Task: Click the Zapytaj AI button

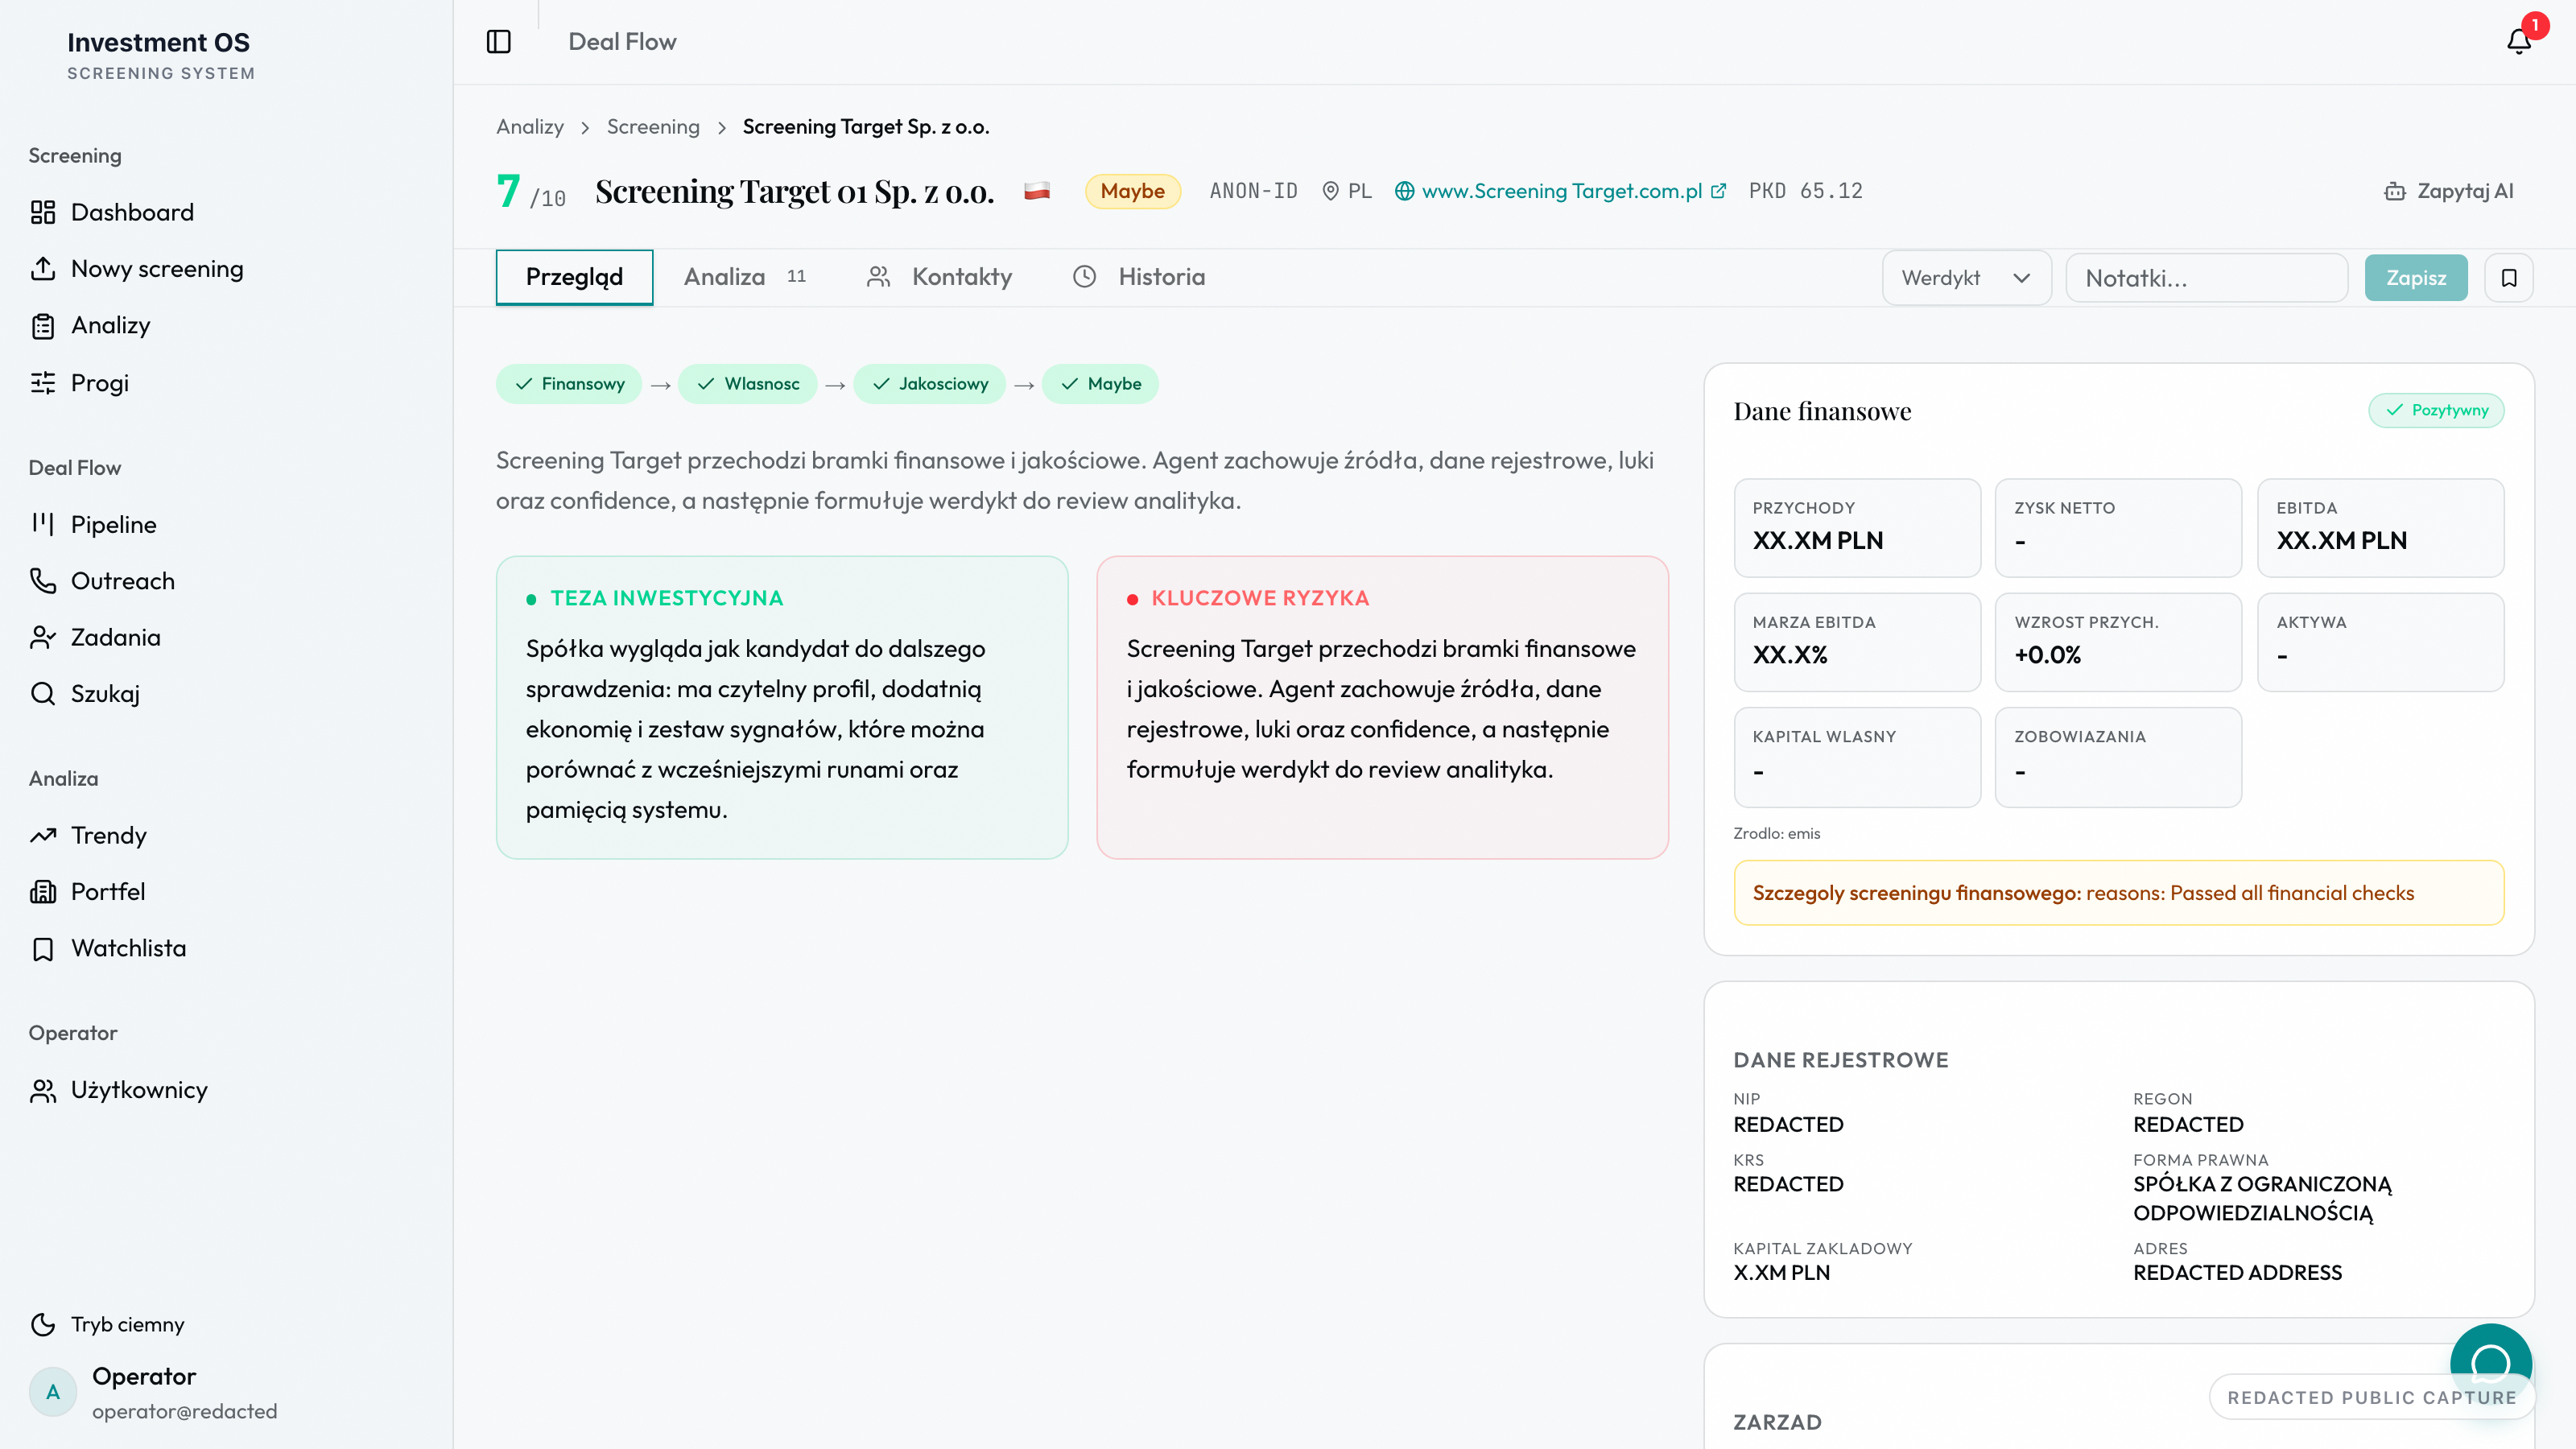Action: [2449, 191]
